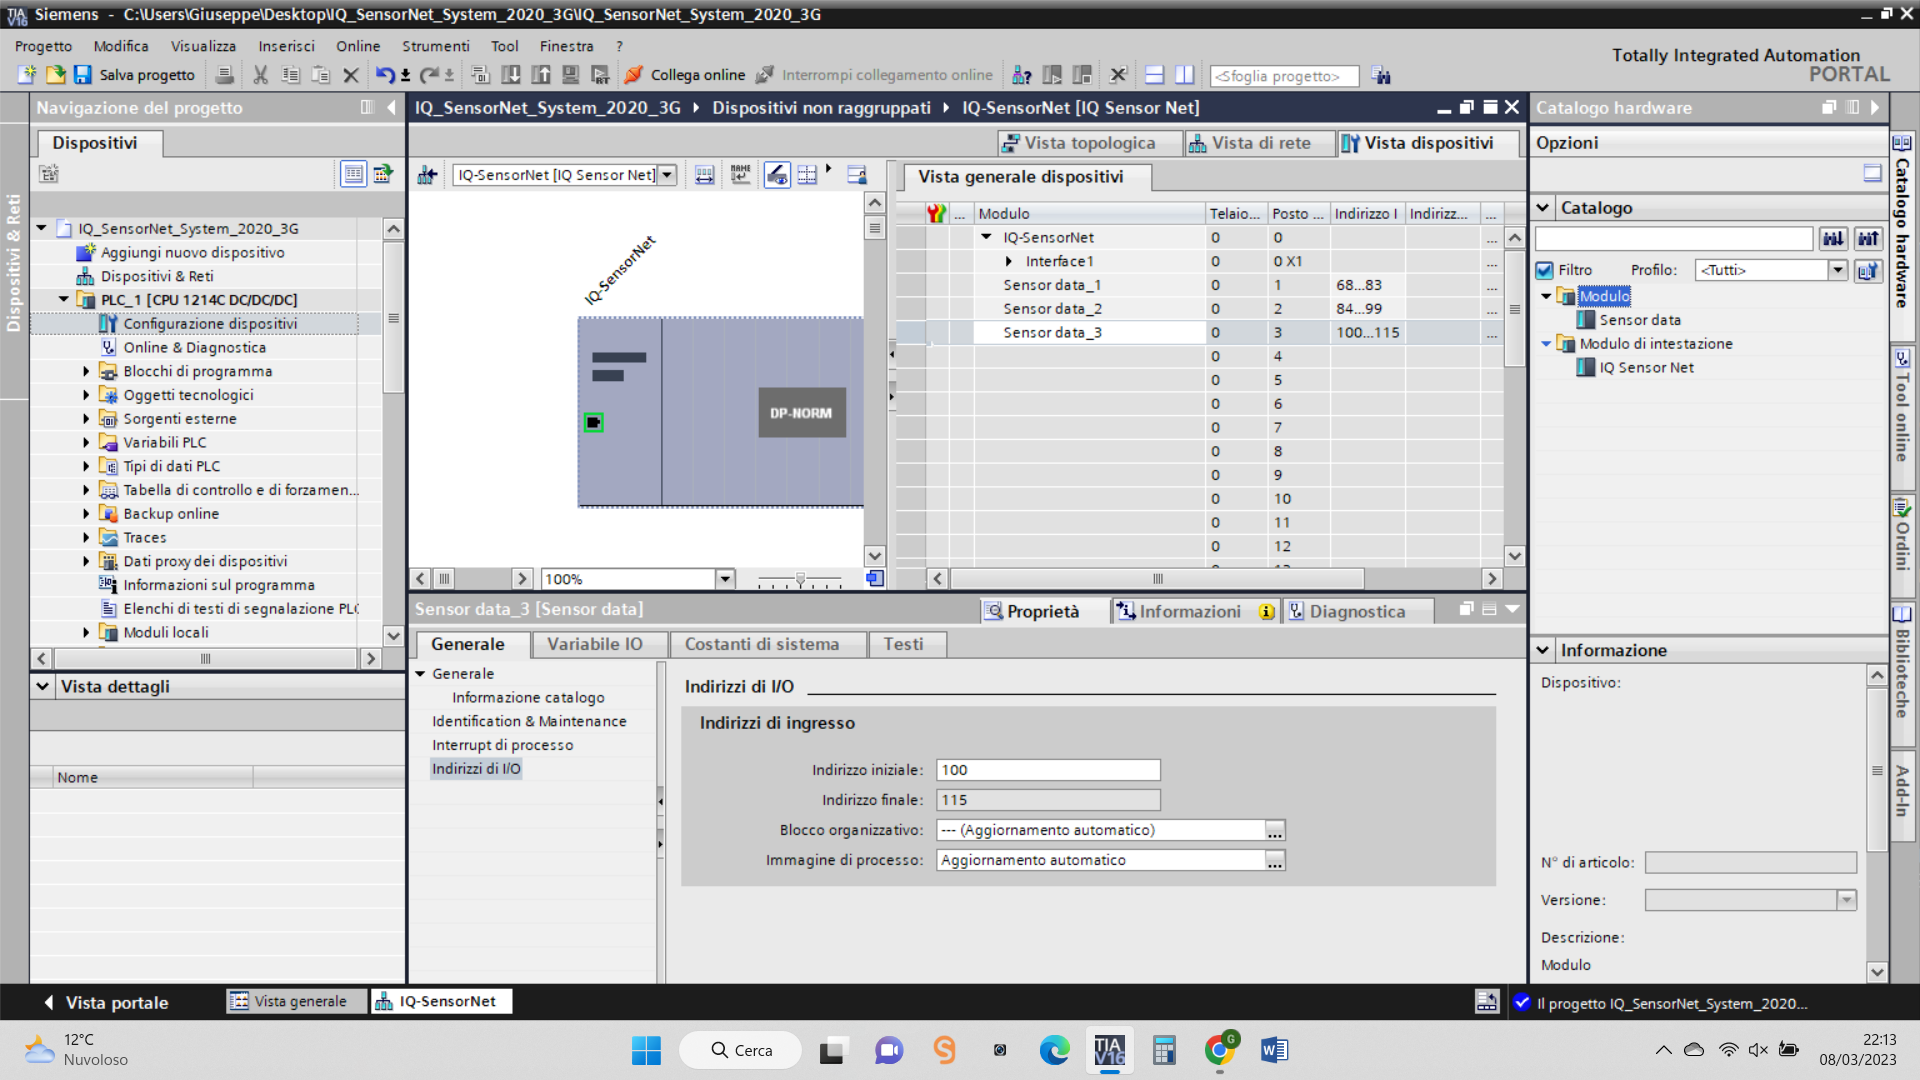Click the Collega online icon

[634, 75]
